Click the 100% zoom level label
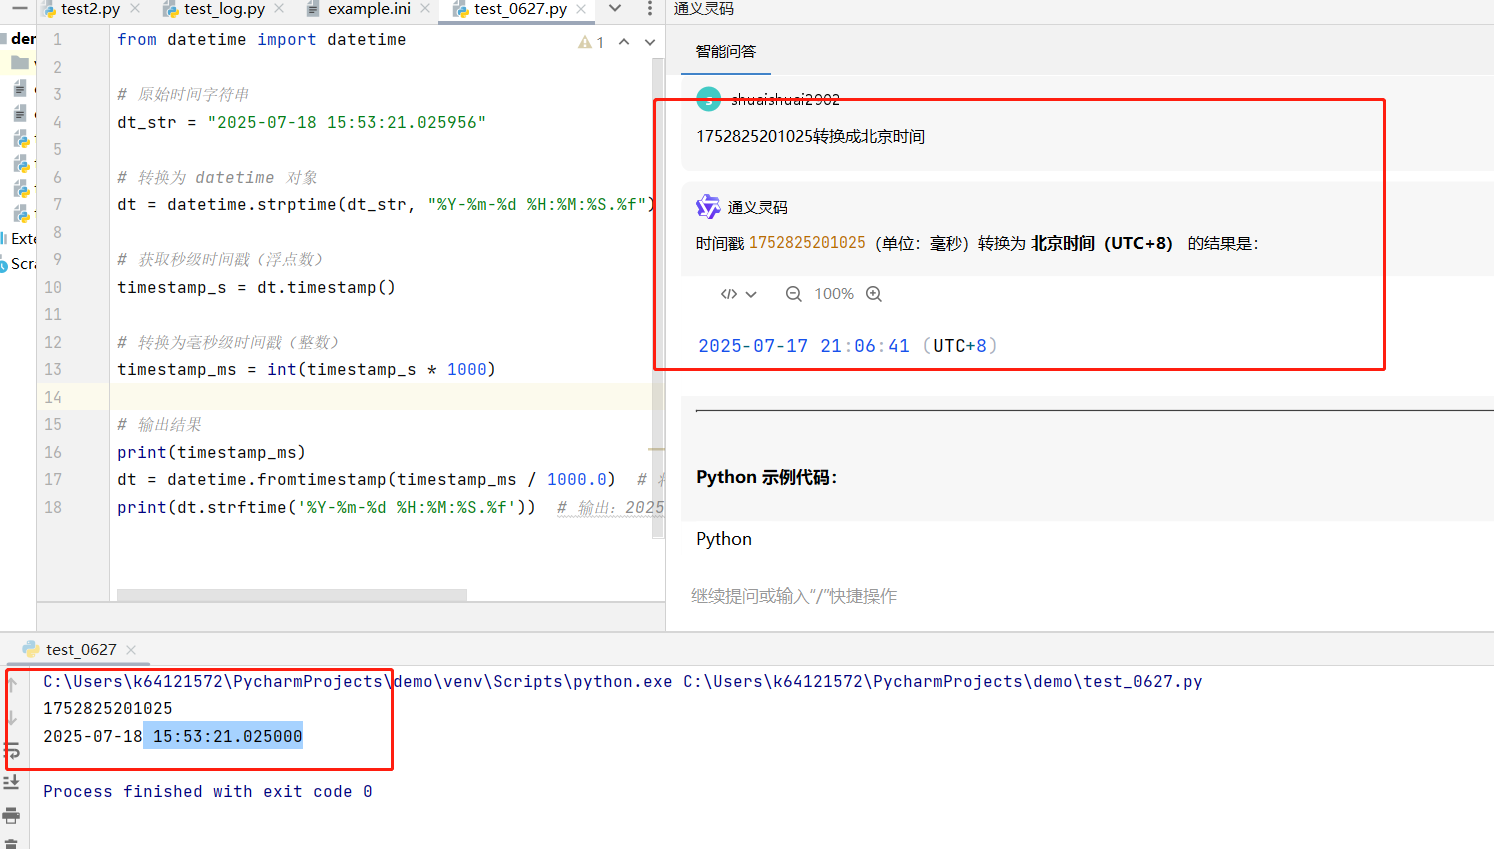The width and height of the screenshot is (1494, 849). tap(834, 294)
